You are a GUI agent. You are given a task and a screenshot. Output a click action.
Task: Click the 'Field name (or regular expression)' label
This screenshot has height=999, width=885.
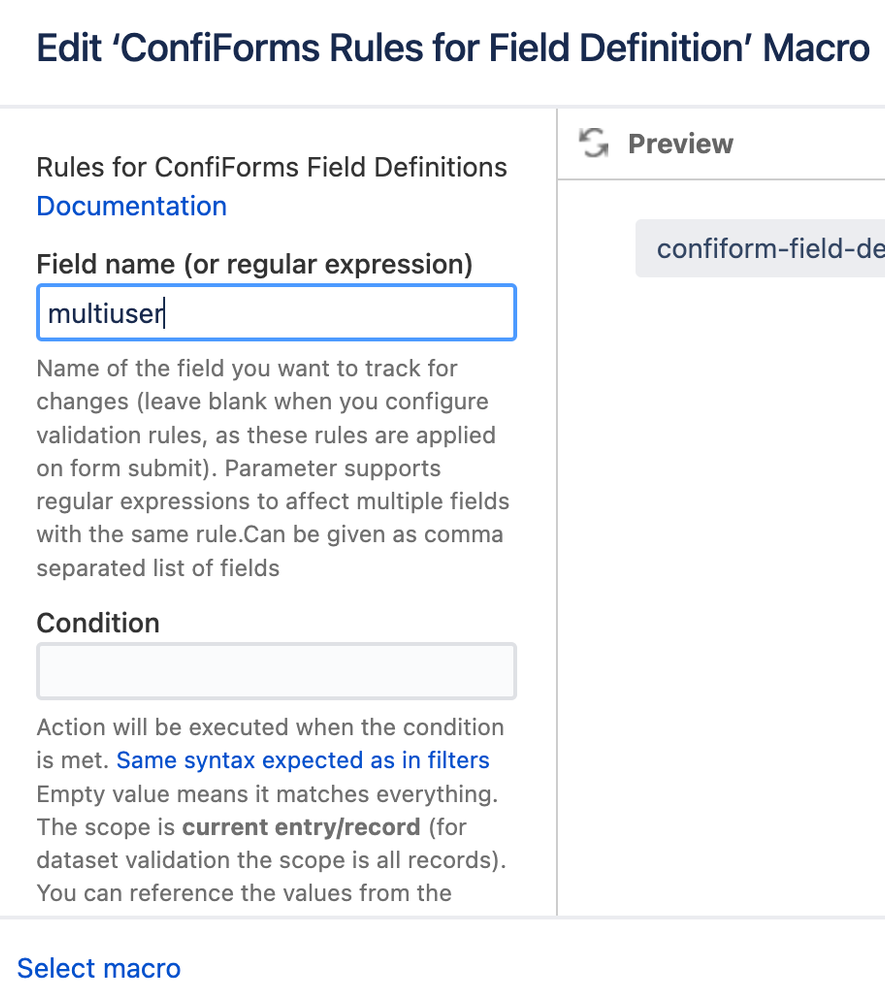[x=254, y=264]
